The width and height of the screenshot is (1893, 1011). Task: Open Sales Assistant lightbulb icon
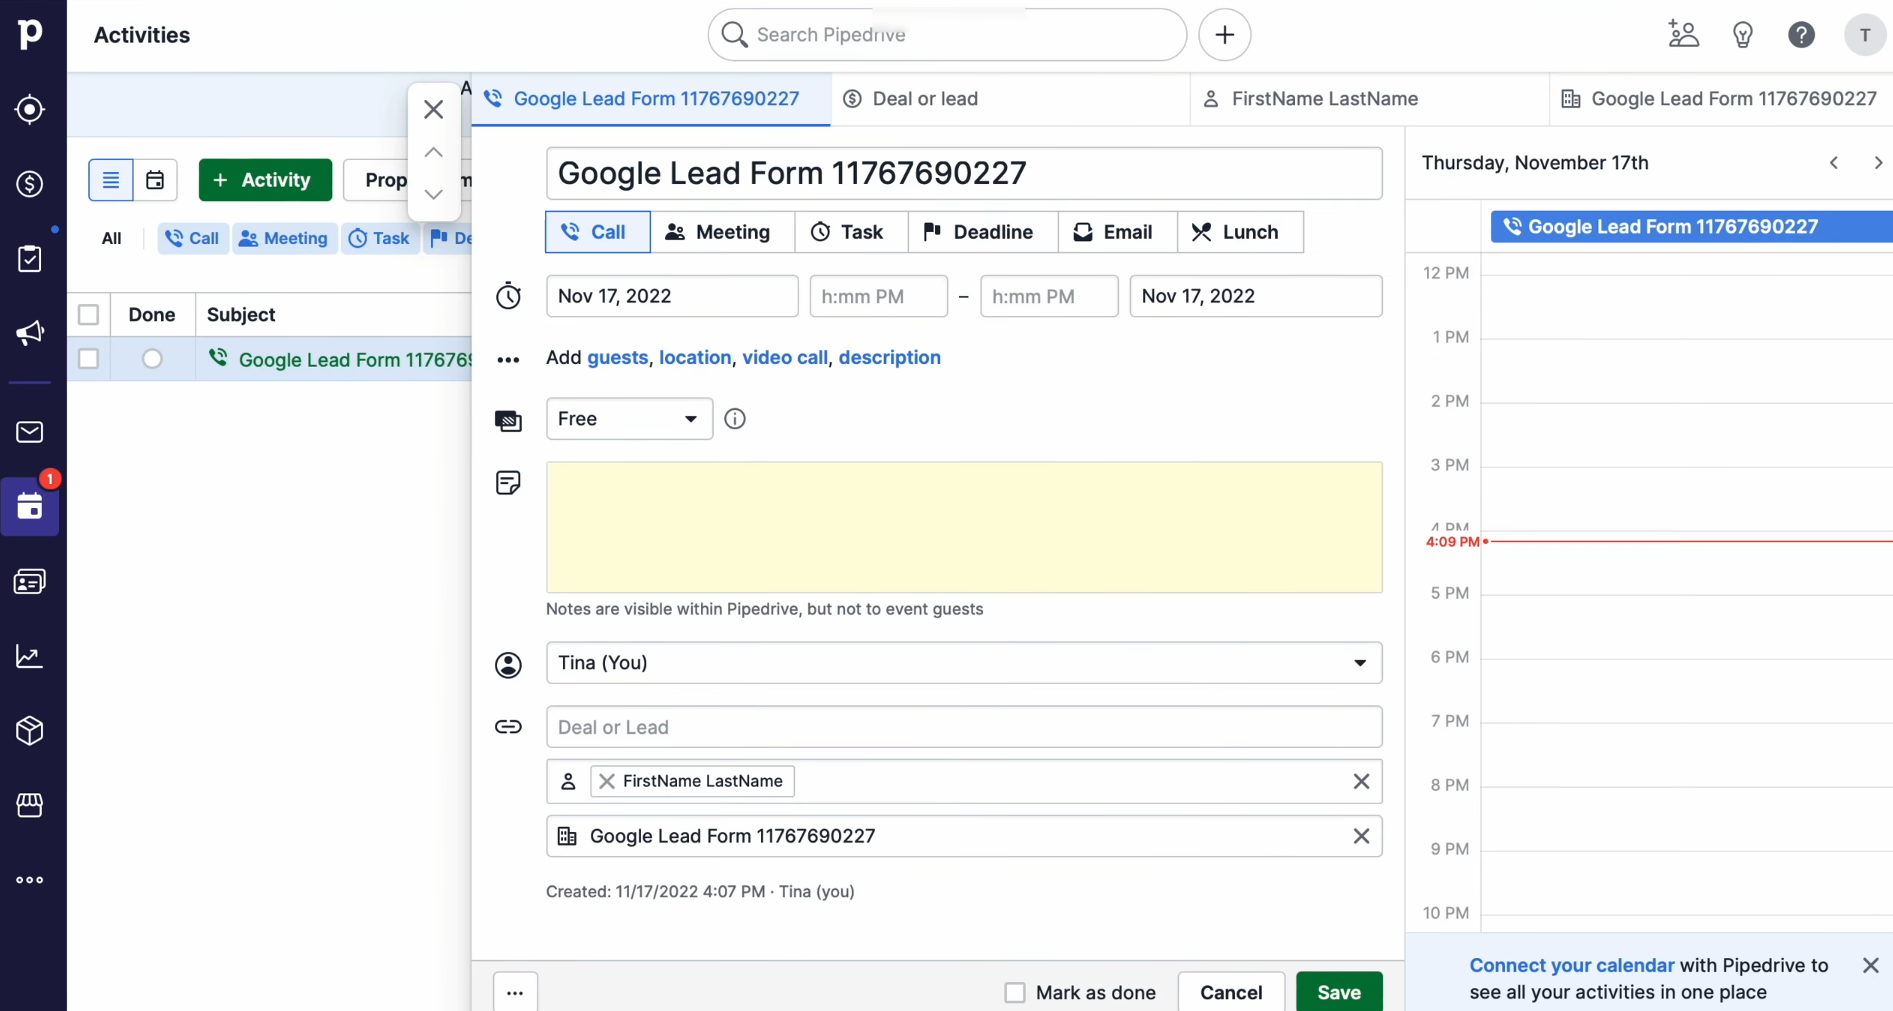pyautogui.click(x=1743, y=35)
